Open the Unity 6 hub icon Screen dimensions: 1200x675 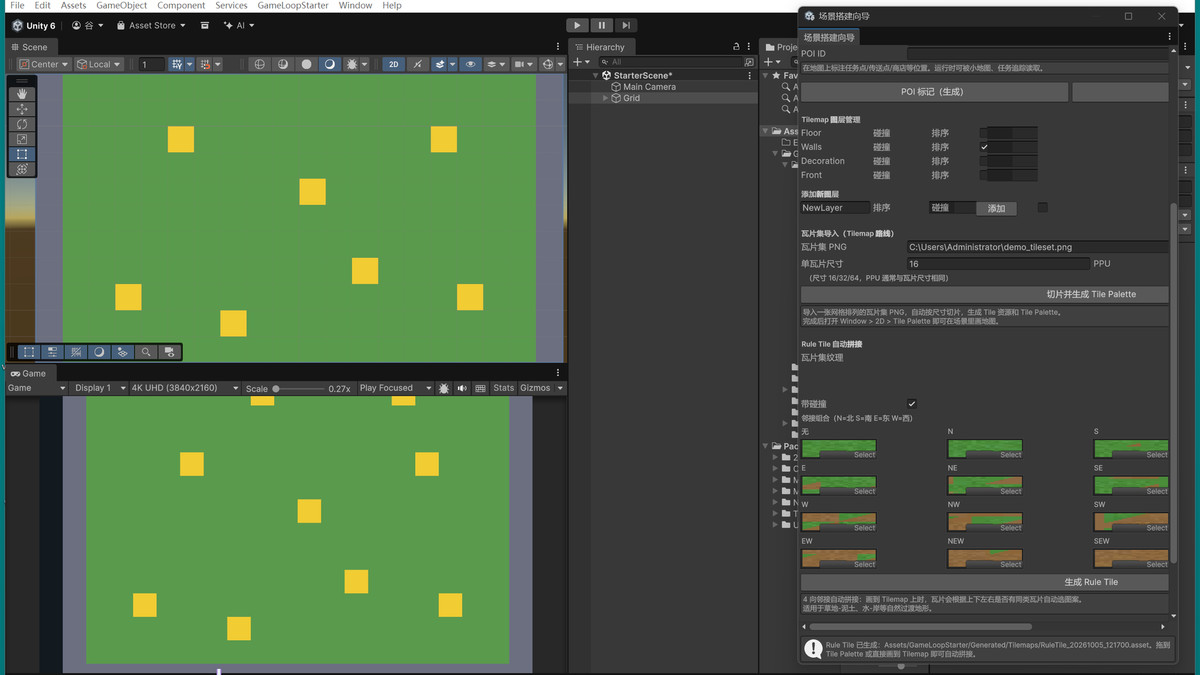18,25
